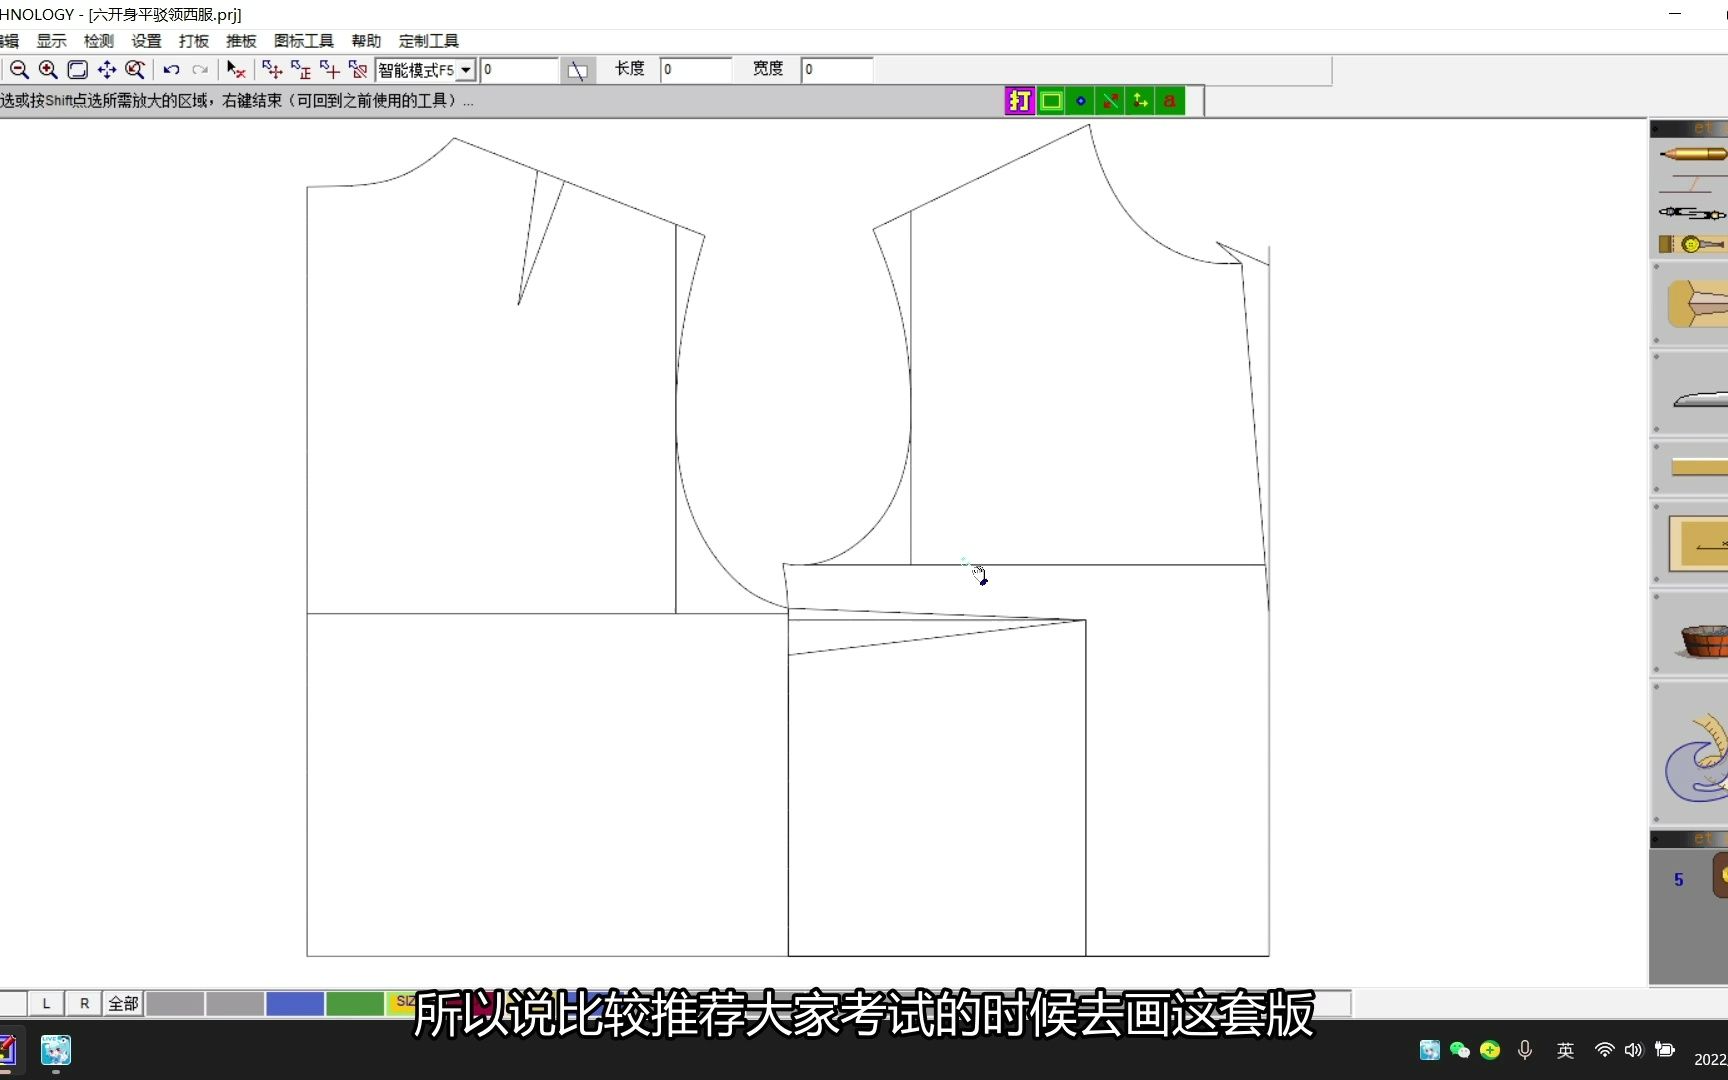Select the blue French curve tool
This screenshot has height=1080, width=1728.
click(x=1696, y=757)
